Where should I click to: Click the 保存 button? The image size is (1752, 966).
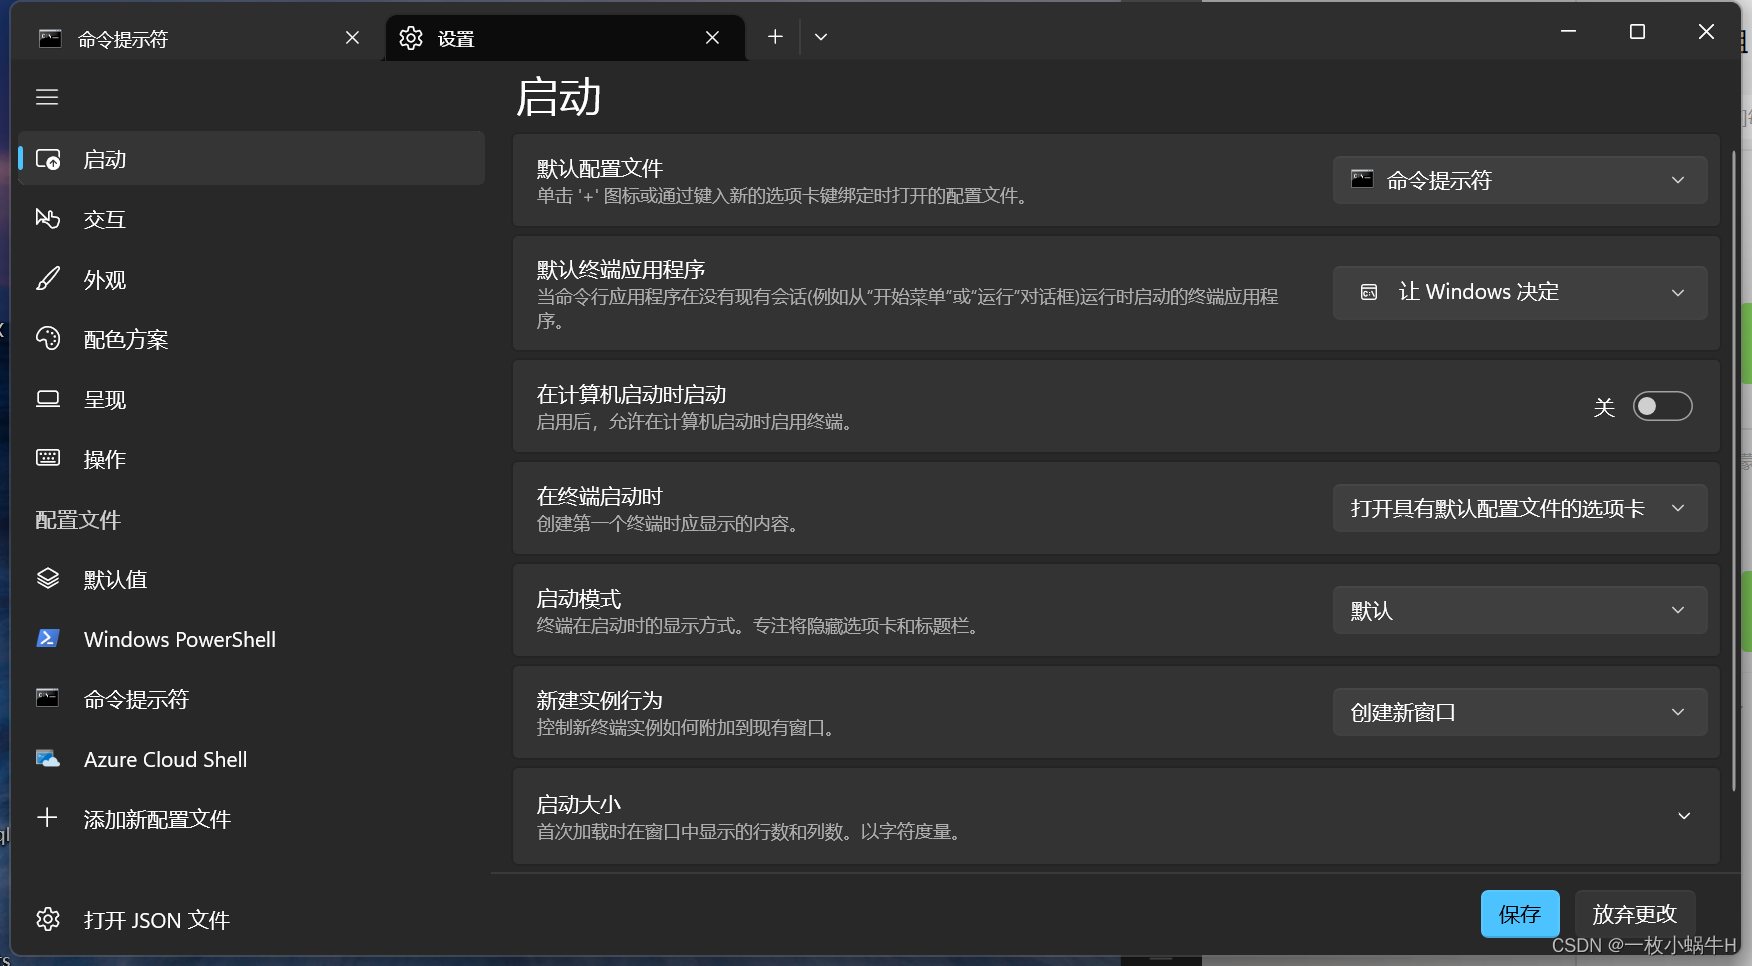tap(1520, 914)
